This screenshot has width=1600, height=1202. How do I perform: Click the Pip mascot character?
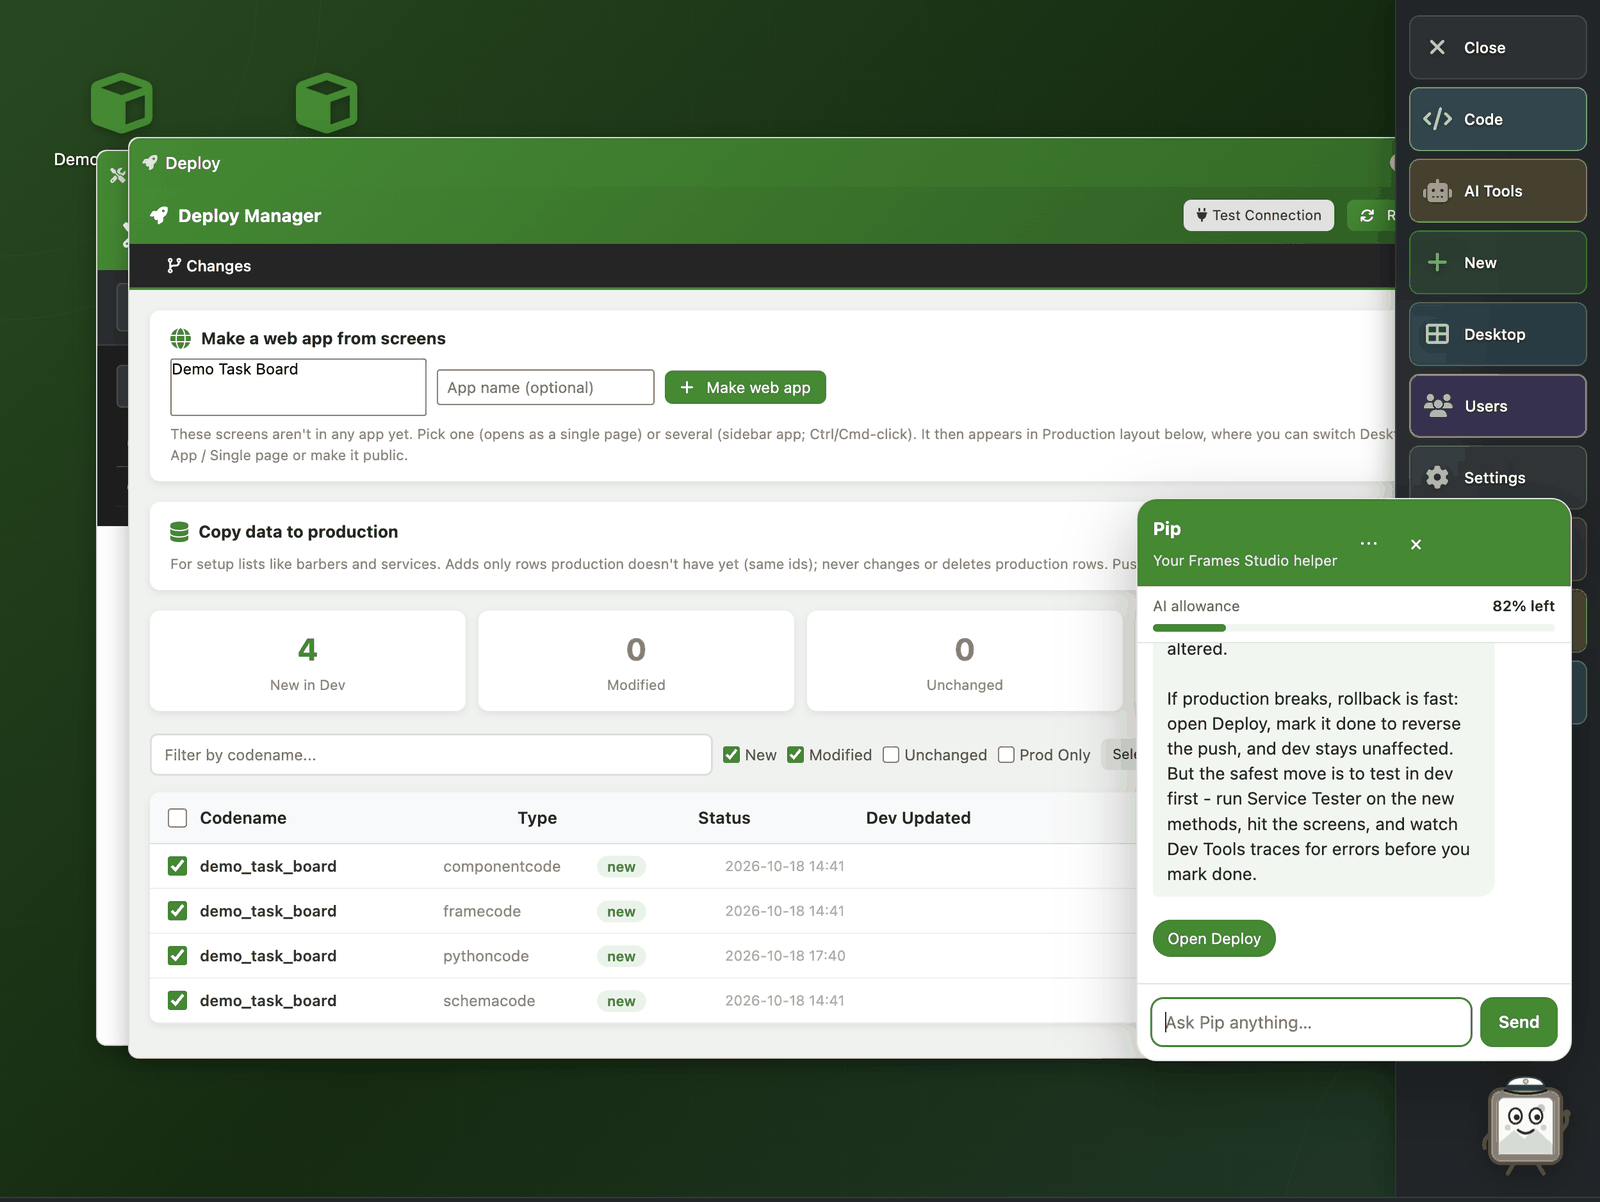(x=1525, y=1125)
